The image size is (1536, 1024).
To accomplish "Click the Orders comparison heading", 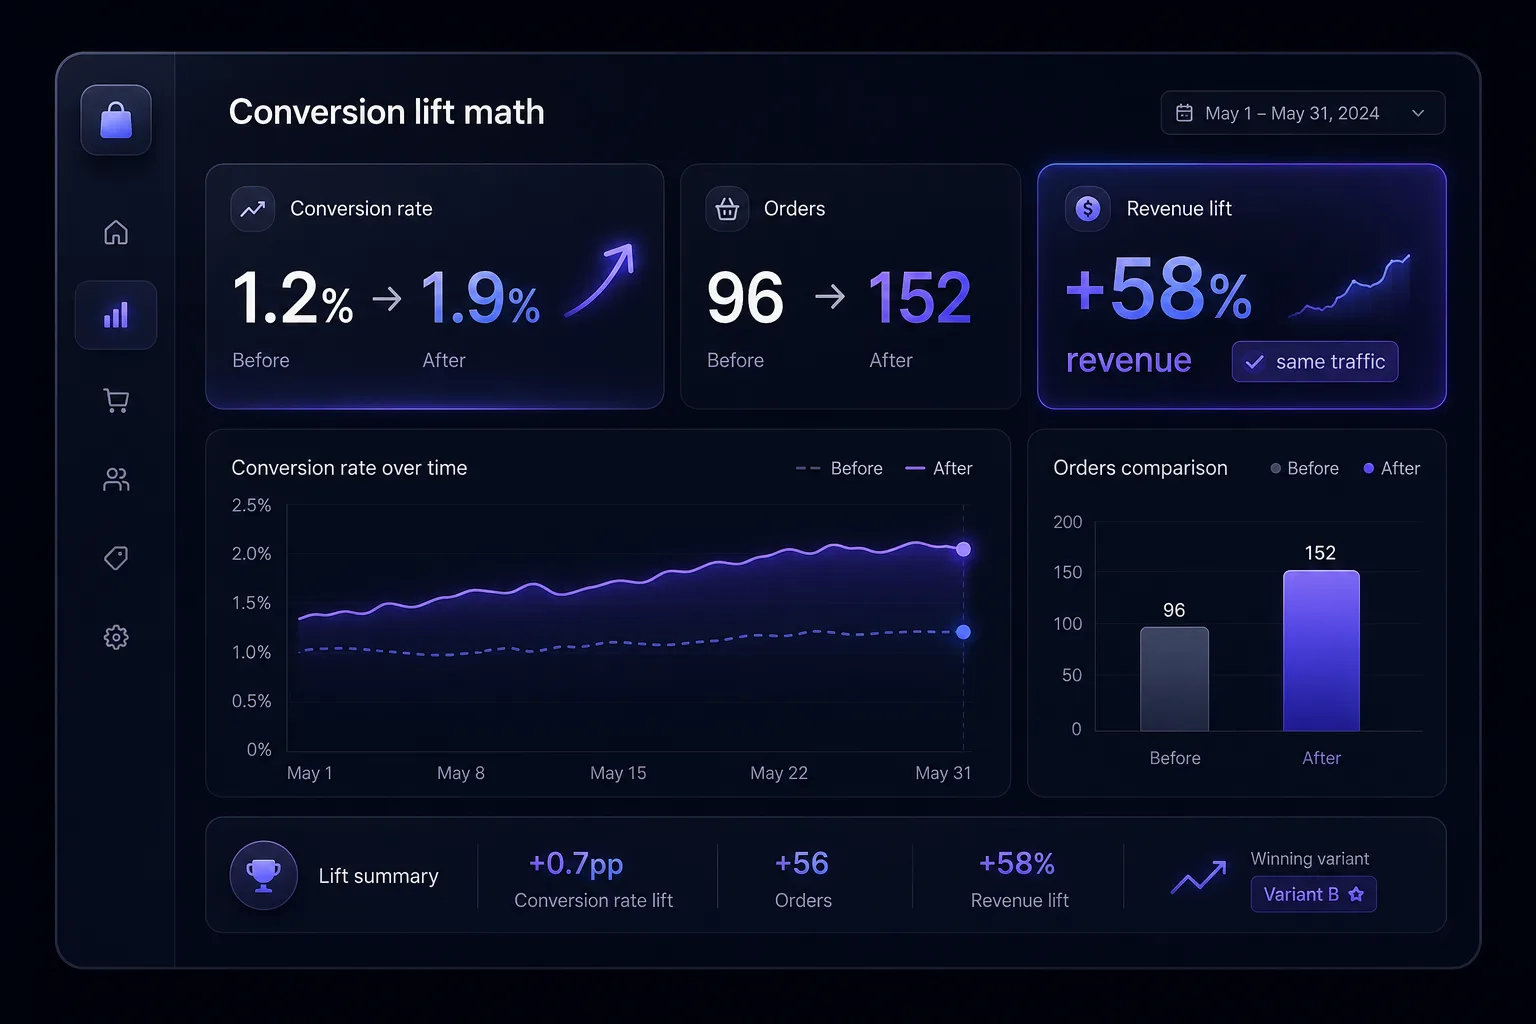I will (x=1140, y=468).
